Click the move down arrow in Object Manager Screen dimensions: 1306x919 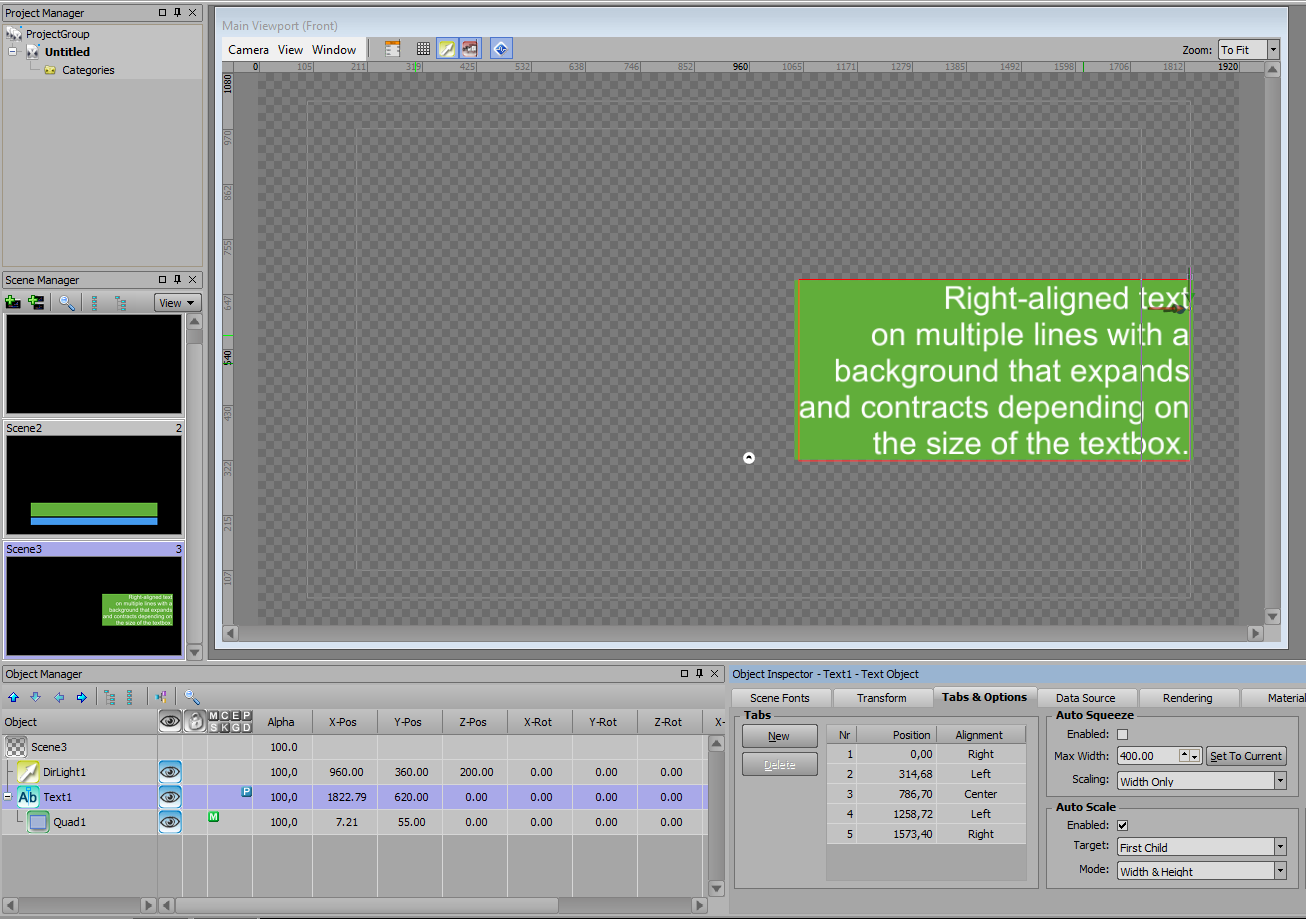click(36, 697)
